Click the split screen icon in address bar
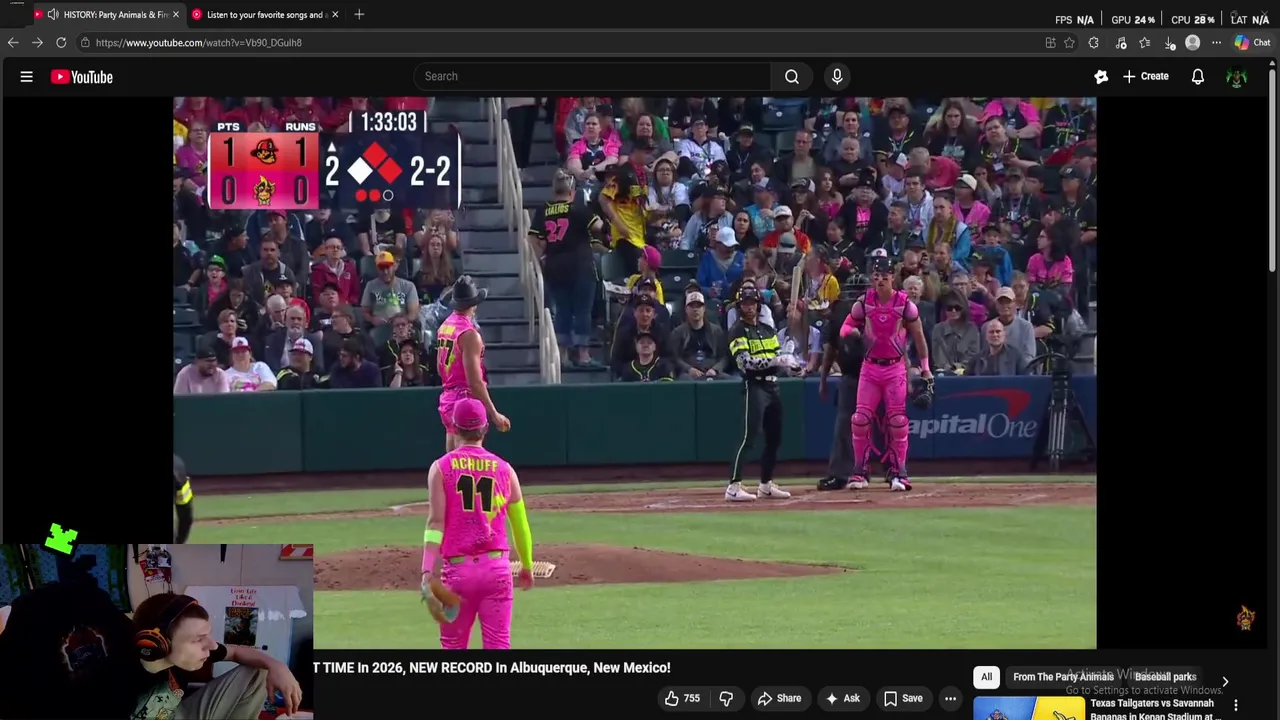This screenshot has width=1280, height=720. tap(1050, 43)
